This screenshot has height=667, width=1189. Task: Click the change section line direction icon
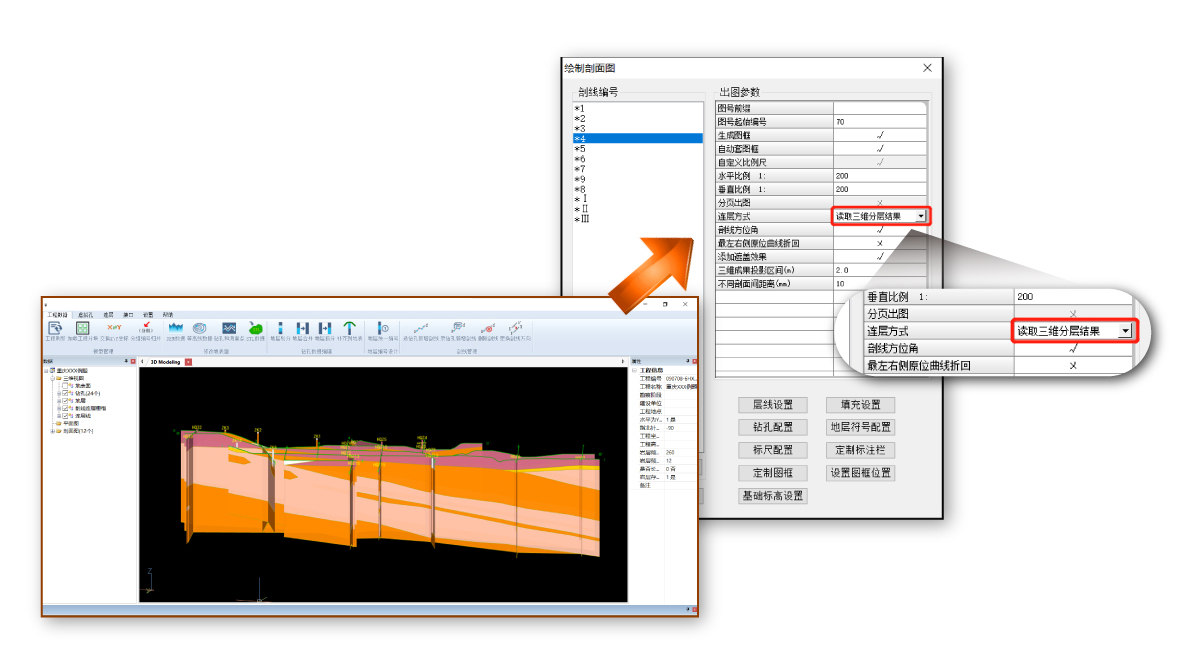[x=516, y=327]
